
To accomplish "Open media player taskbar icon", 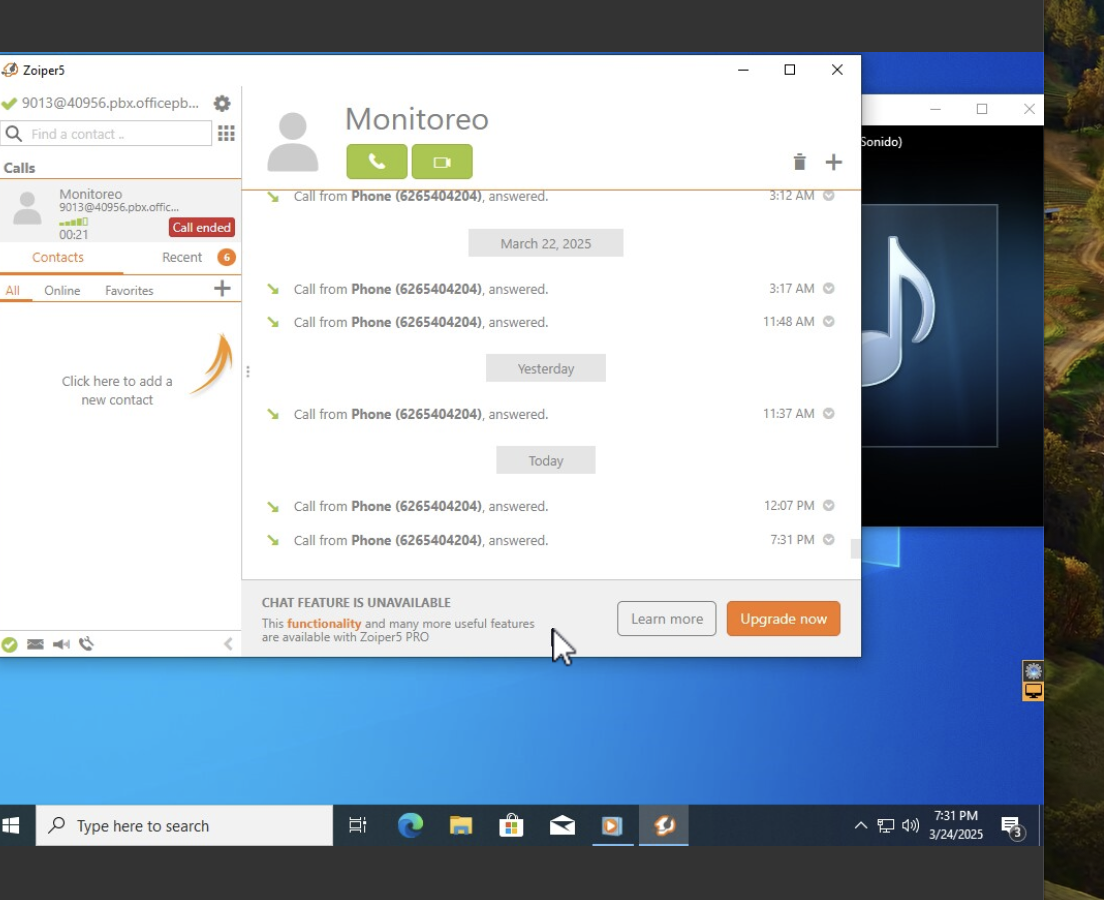I will [613, 825].
